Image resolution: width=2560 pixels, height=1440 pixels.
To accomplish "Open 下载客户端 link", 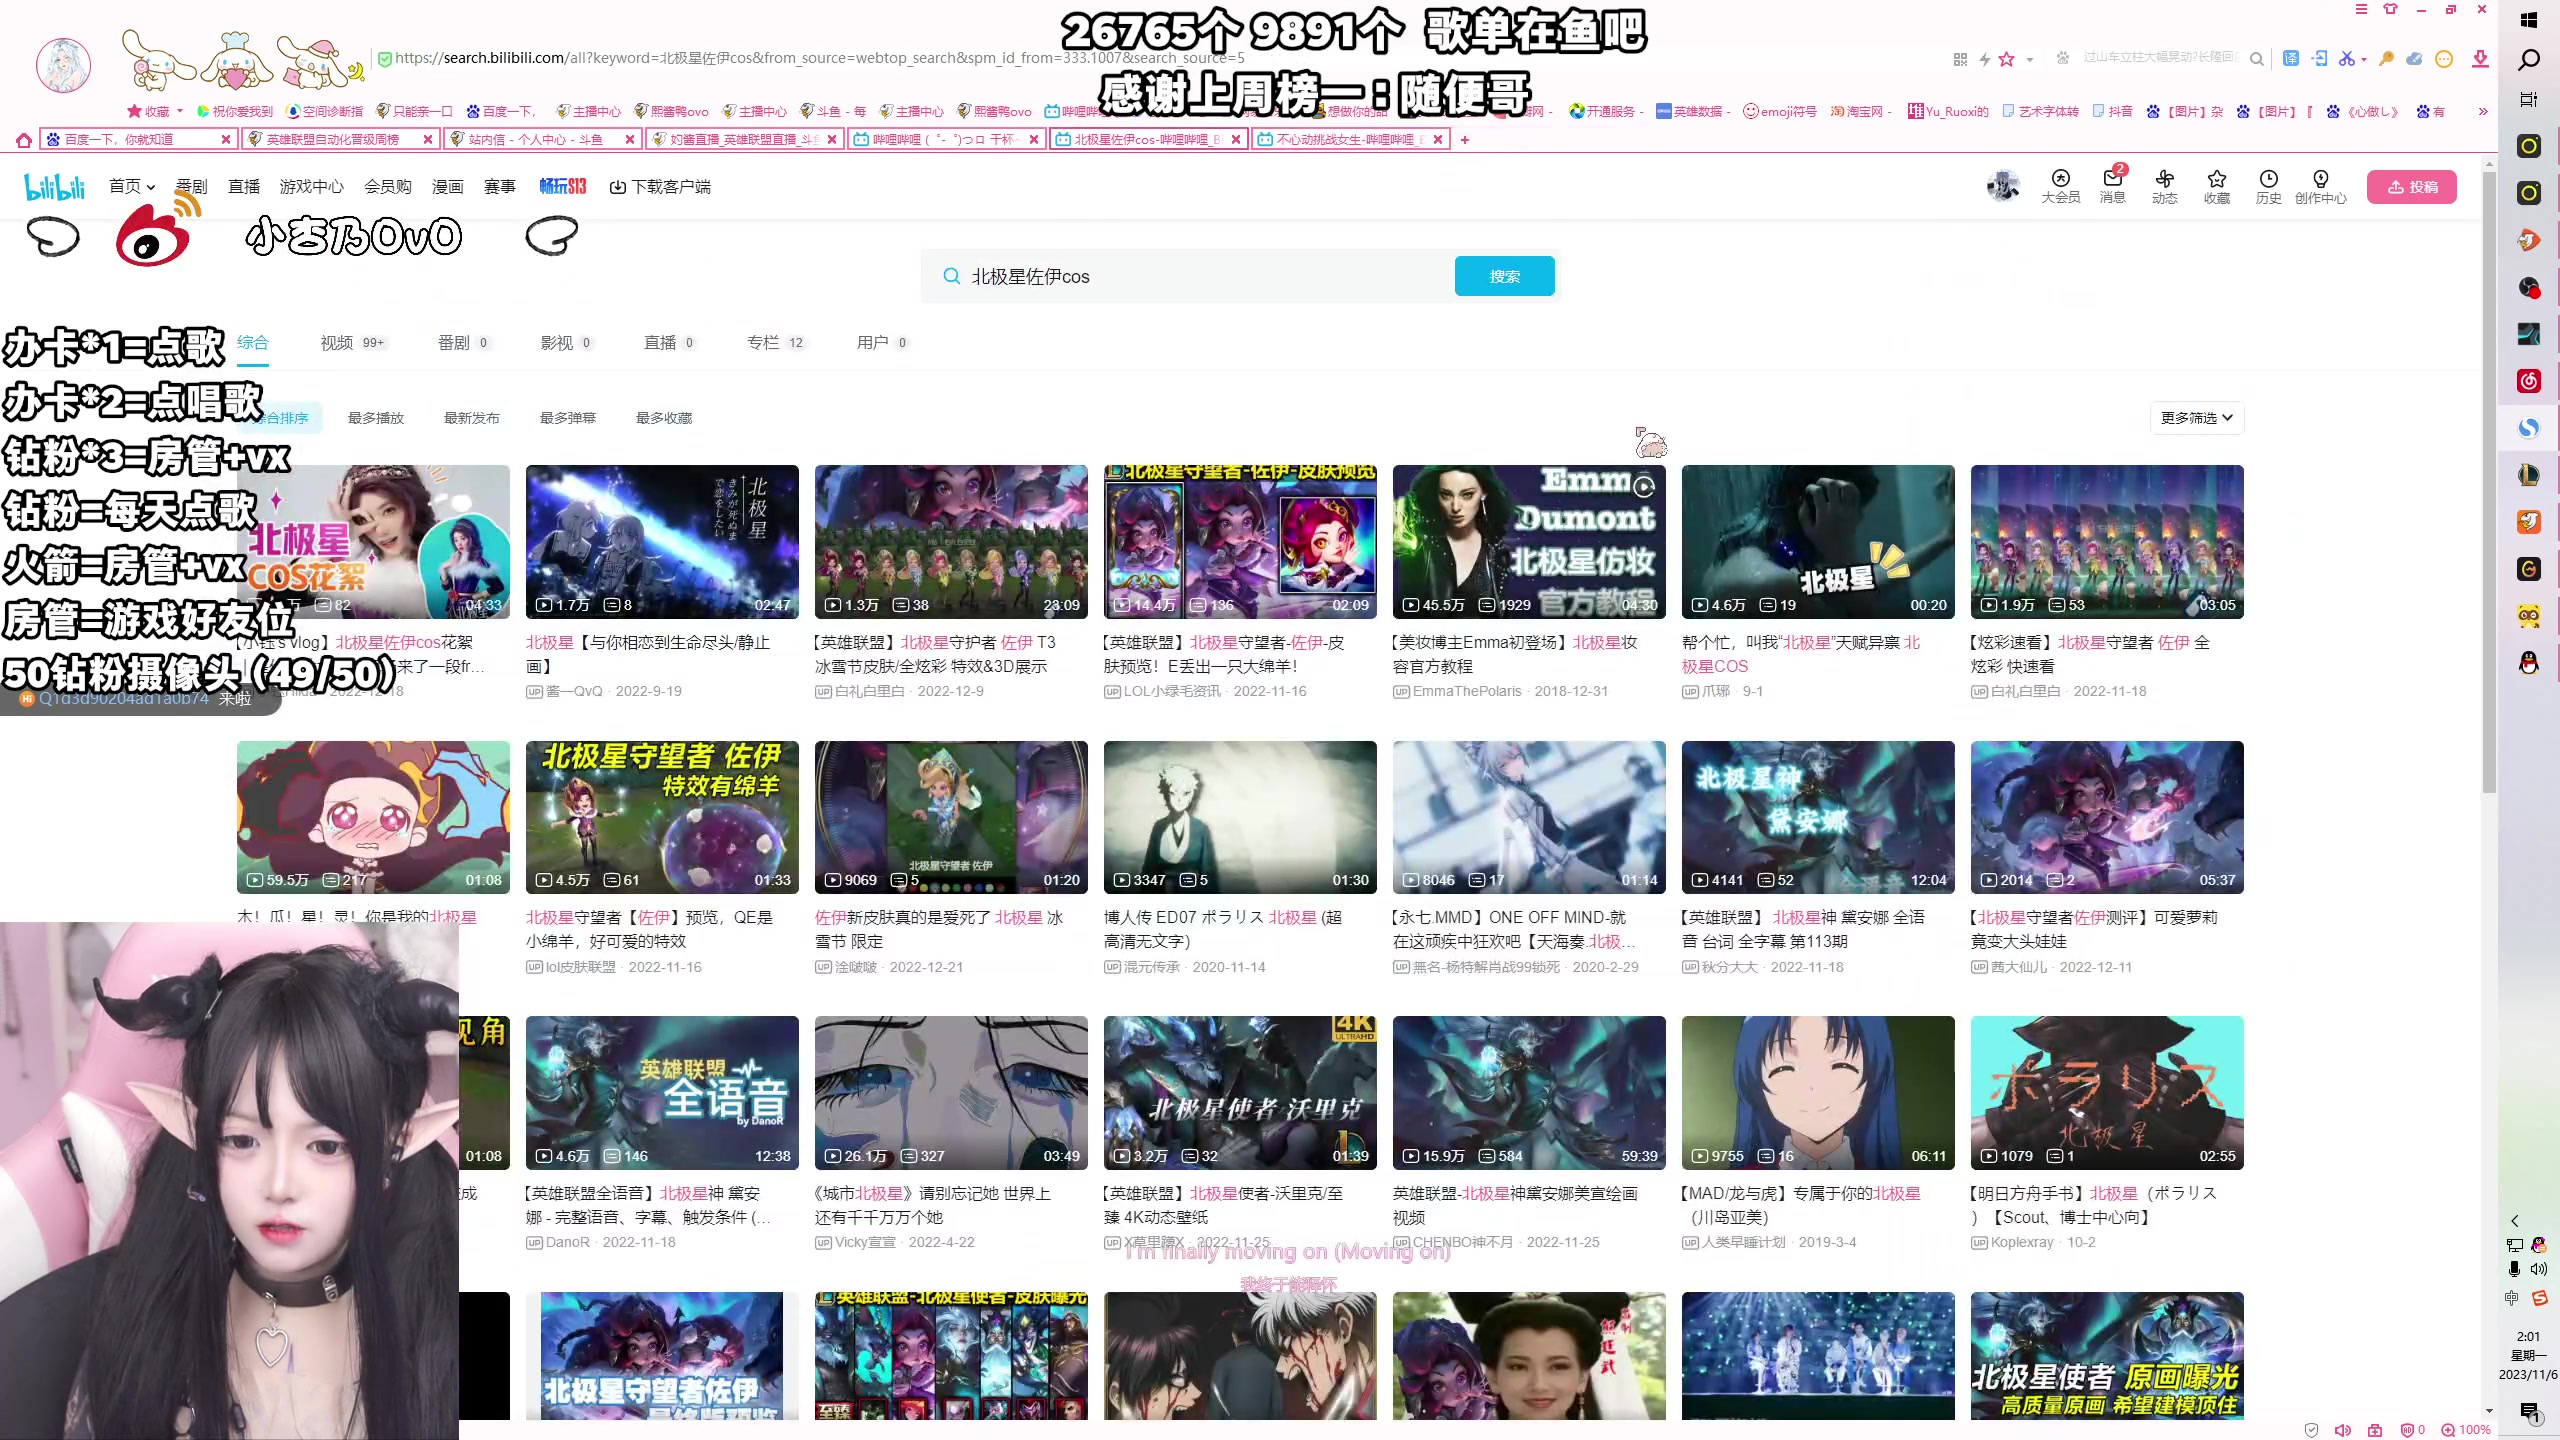I will 660,187.
